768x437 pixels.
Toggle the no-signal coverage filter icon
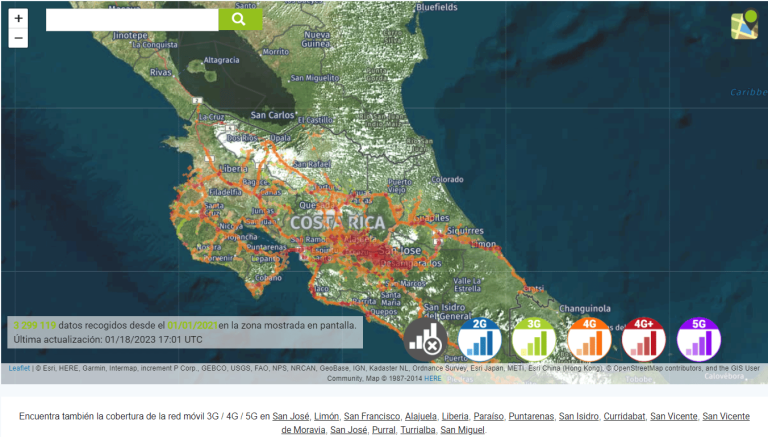click(x=426, y=340)
